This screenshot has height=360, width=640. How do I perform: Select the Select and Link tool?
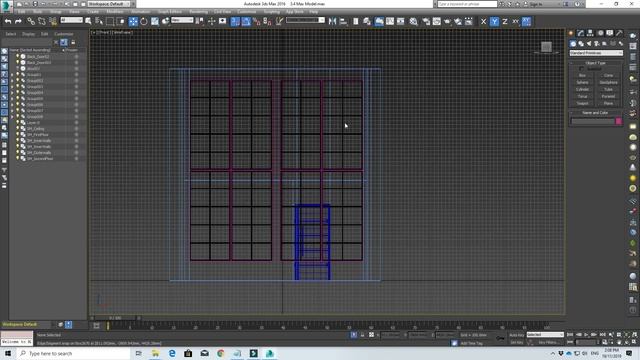pos(31,21)
